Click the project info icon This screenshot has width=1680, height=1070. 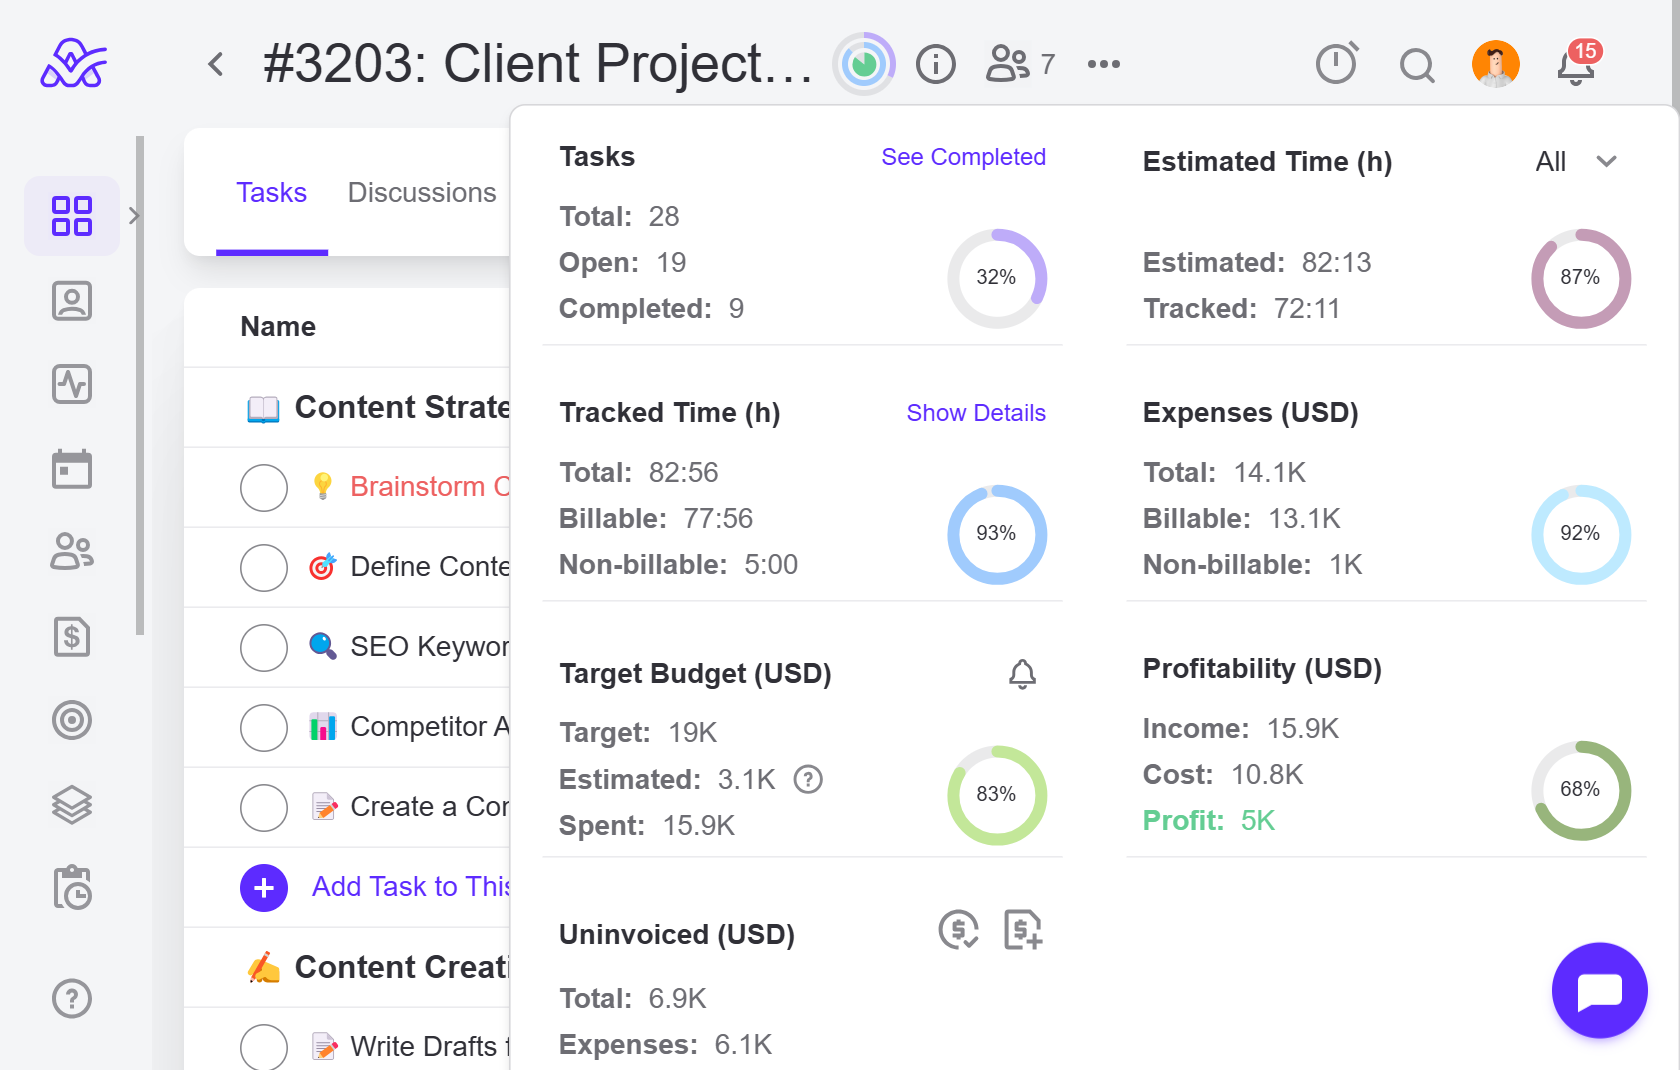936,65
